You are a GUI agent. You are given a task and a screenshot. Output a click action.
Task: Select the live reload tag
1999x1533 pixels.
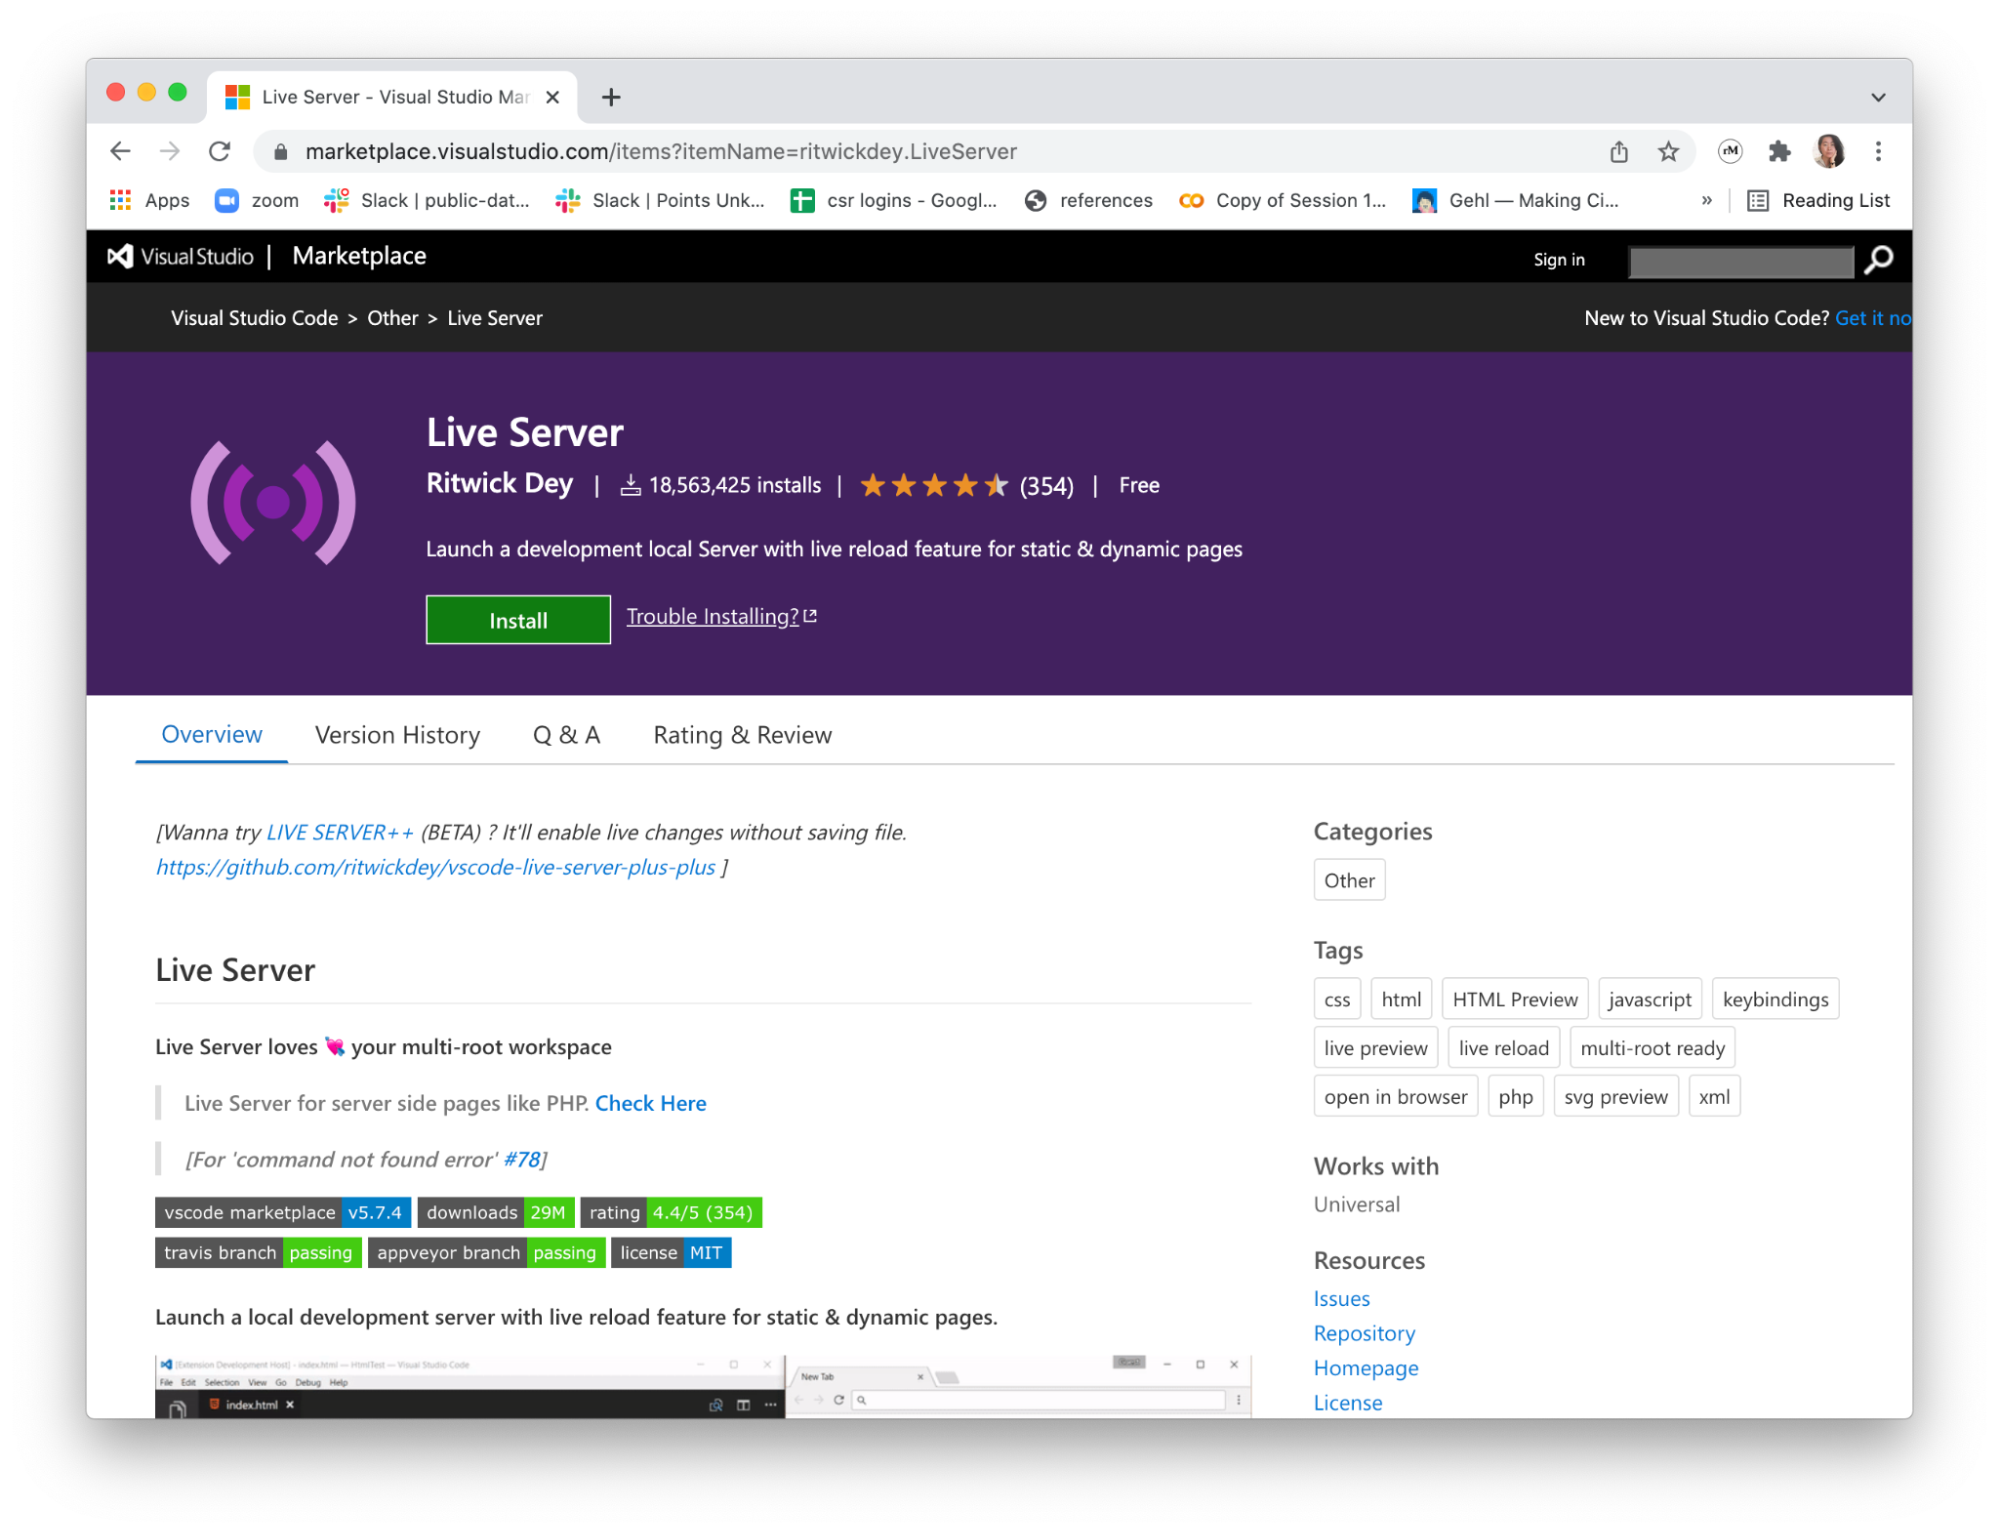tap(1503, 1048)
